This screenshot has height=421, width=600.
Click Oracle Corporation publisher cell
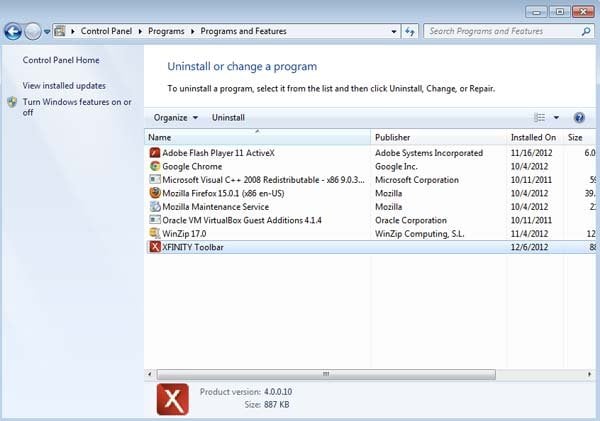point(411,220)
